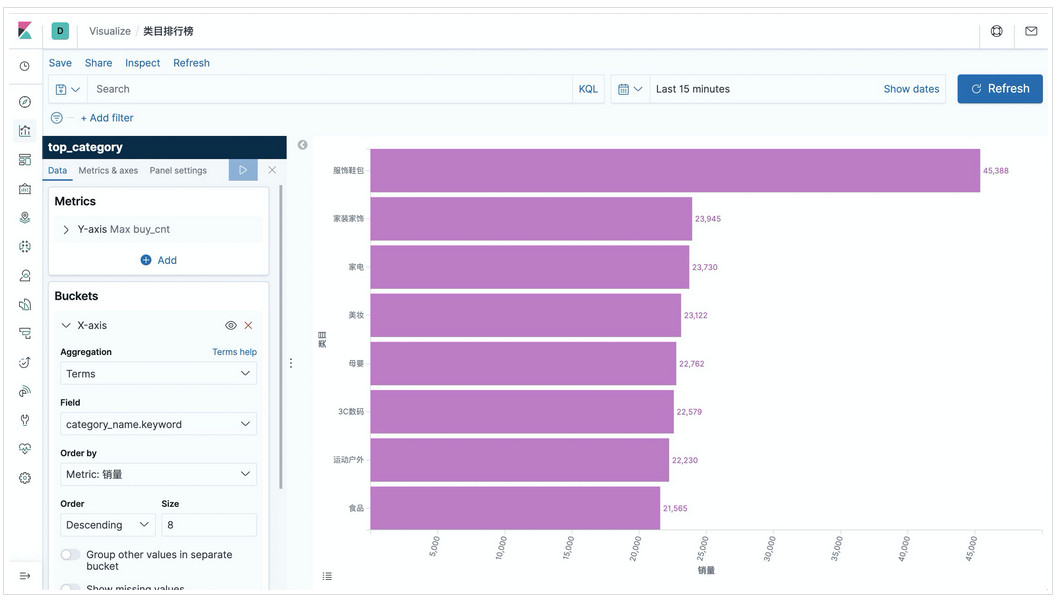The image size is (1057, 605).
Task: Expand the side navigation at bottom
Action: (25, 576)
